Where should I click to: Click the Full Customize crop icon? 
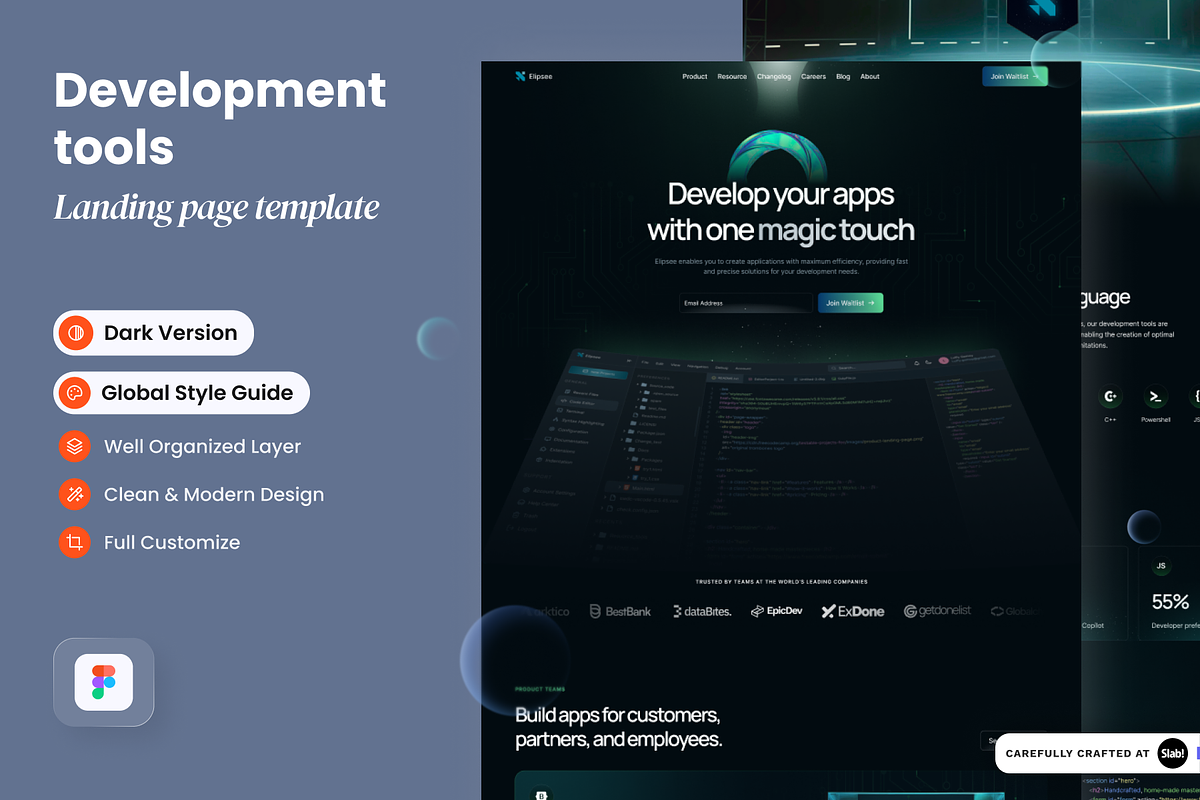[75, 542]
